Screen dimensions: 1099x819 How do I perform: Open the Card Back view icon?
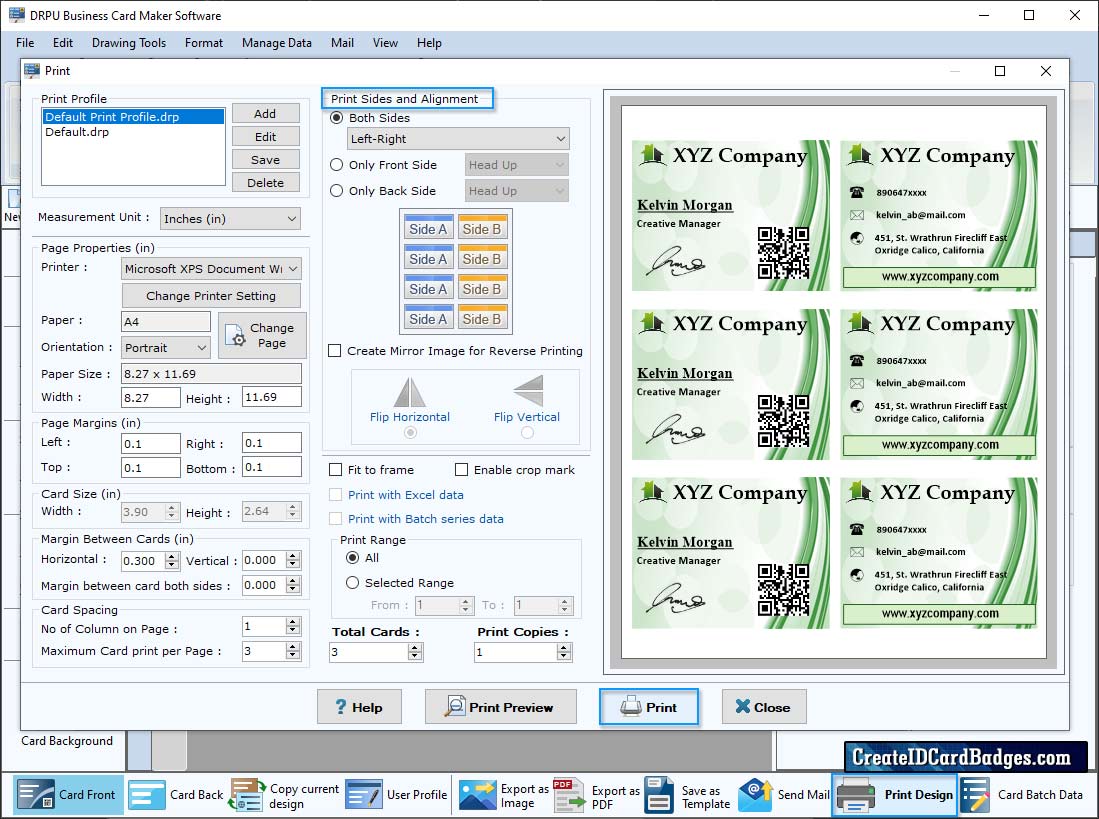pyautogui.click(x=147, y=794)
